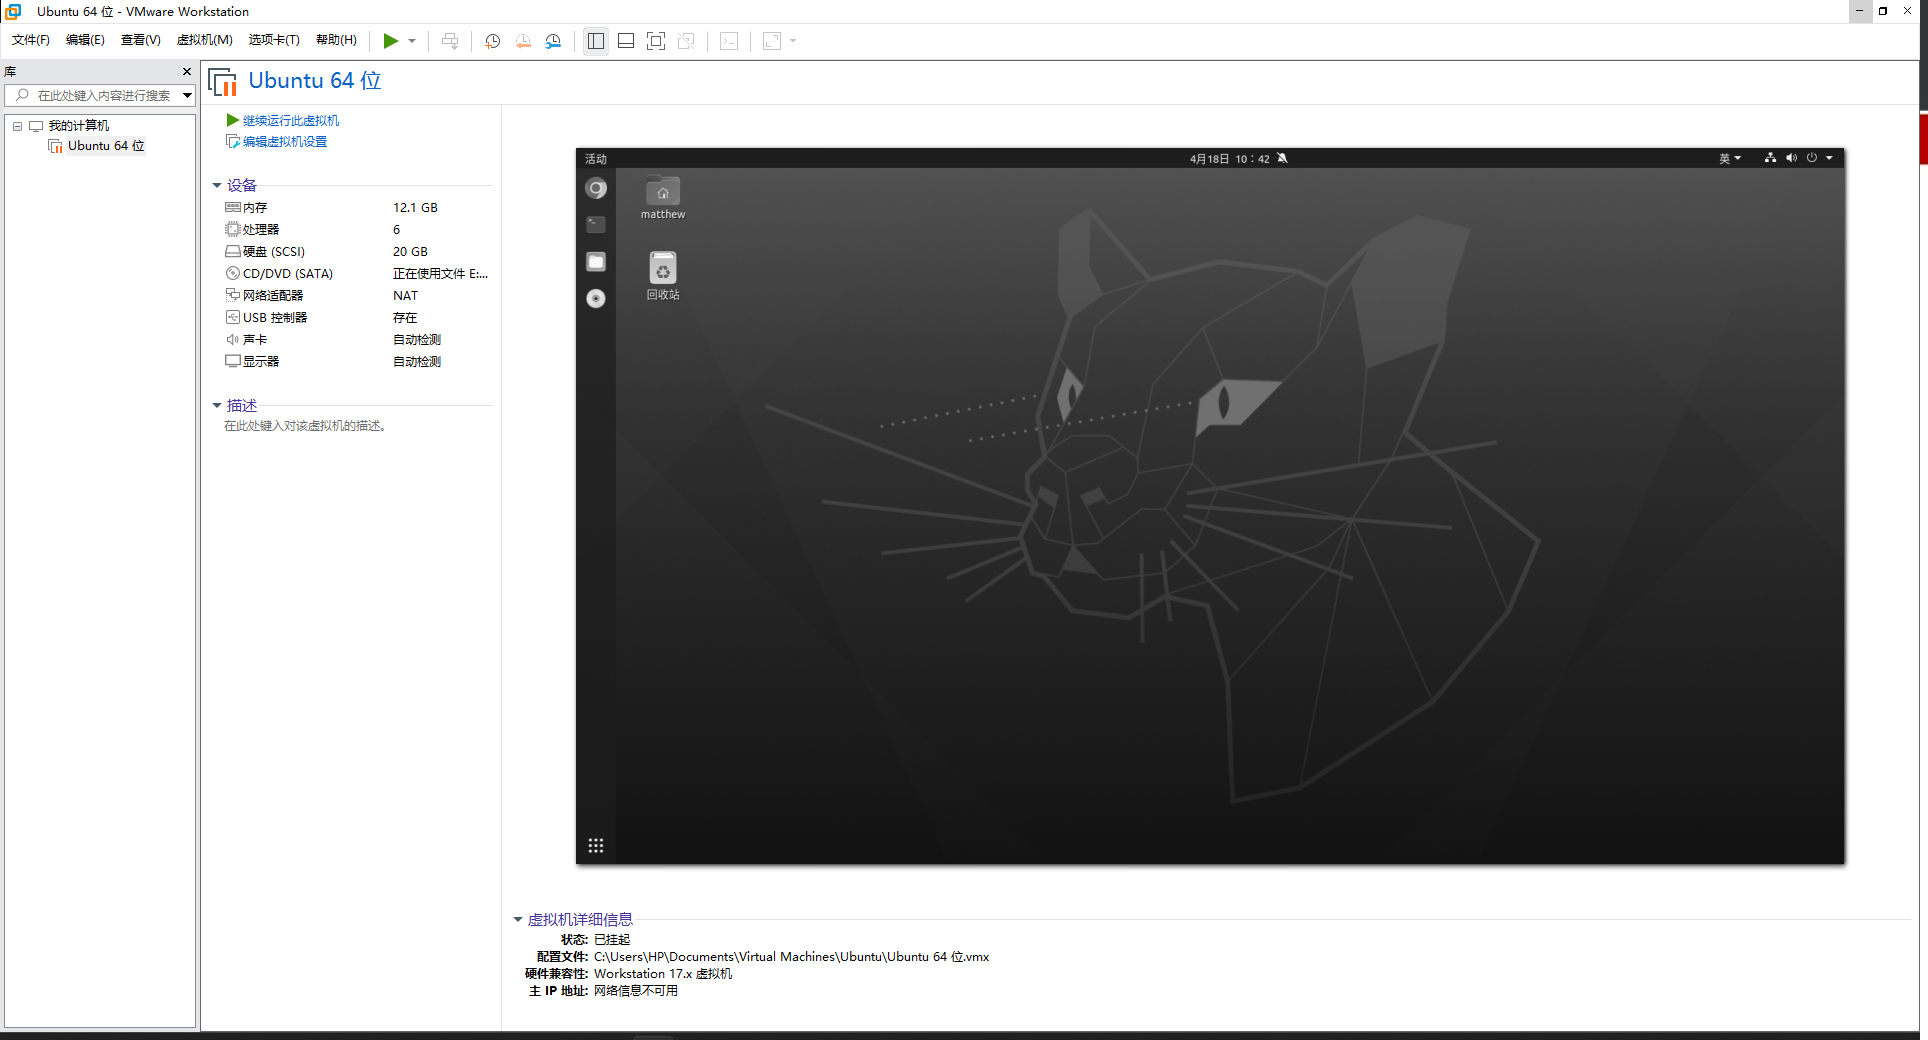Click the Ubuntu notification bell icon
1928x1040 pixels.
1283,159
